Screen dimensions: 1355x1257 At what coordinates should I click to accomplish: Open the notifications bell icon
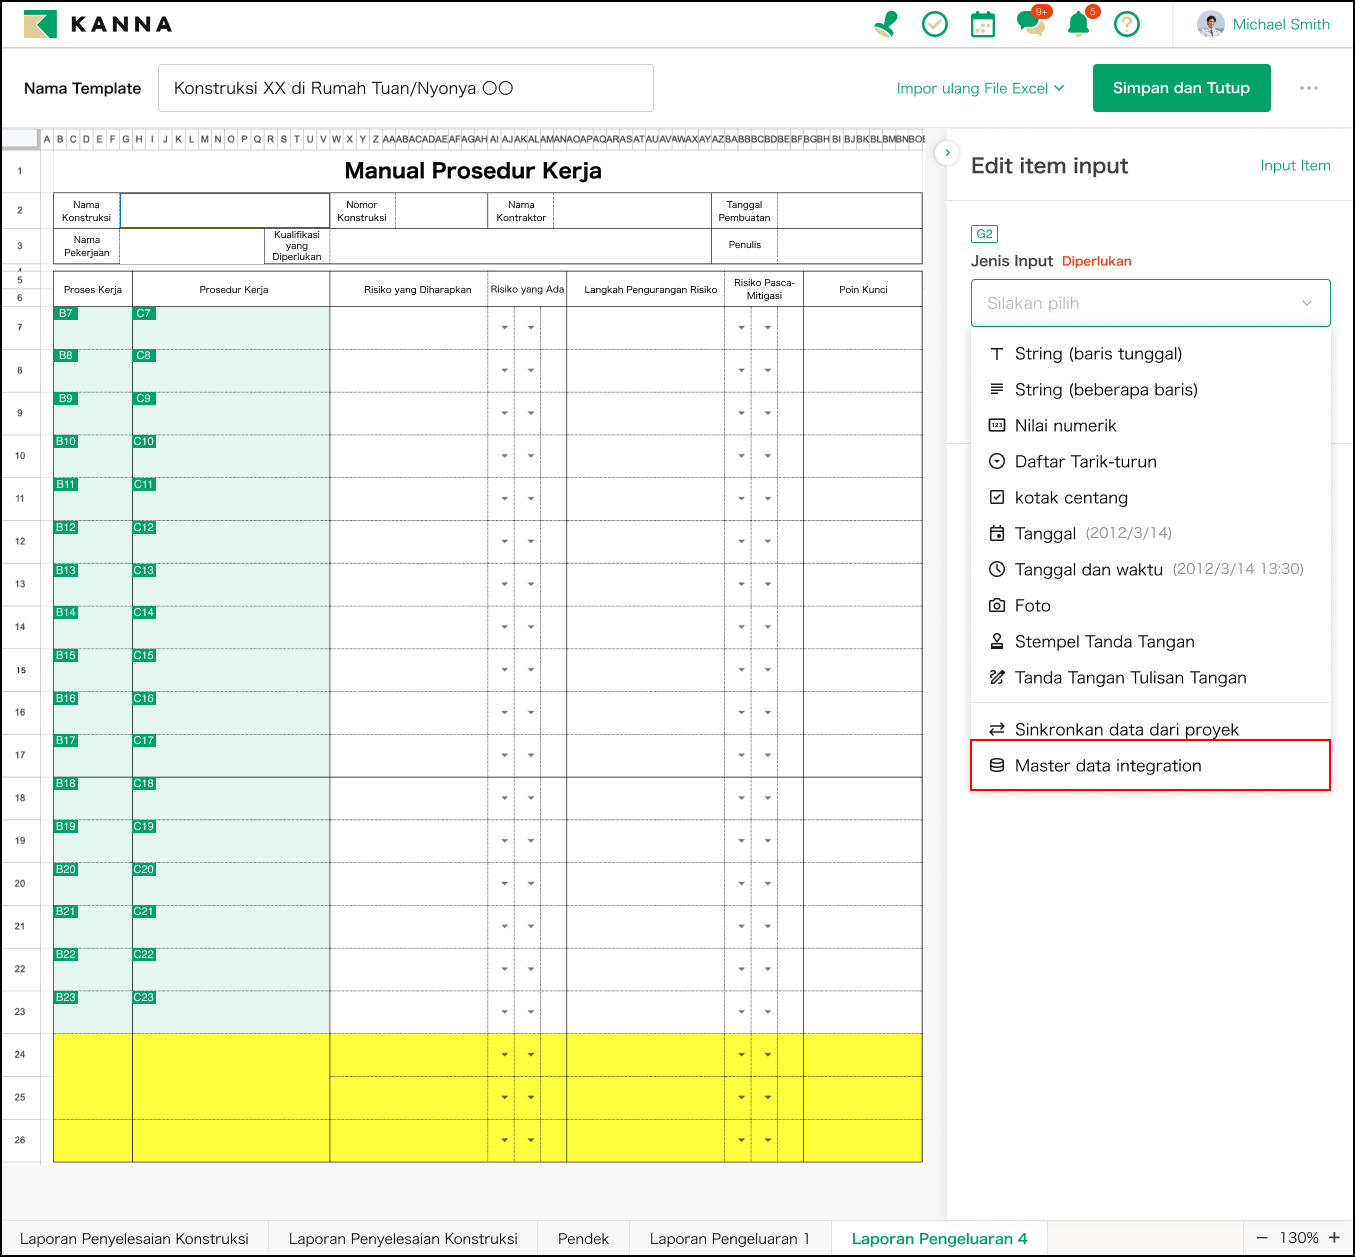click(1078, 24)
